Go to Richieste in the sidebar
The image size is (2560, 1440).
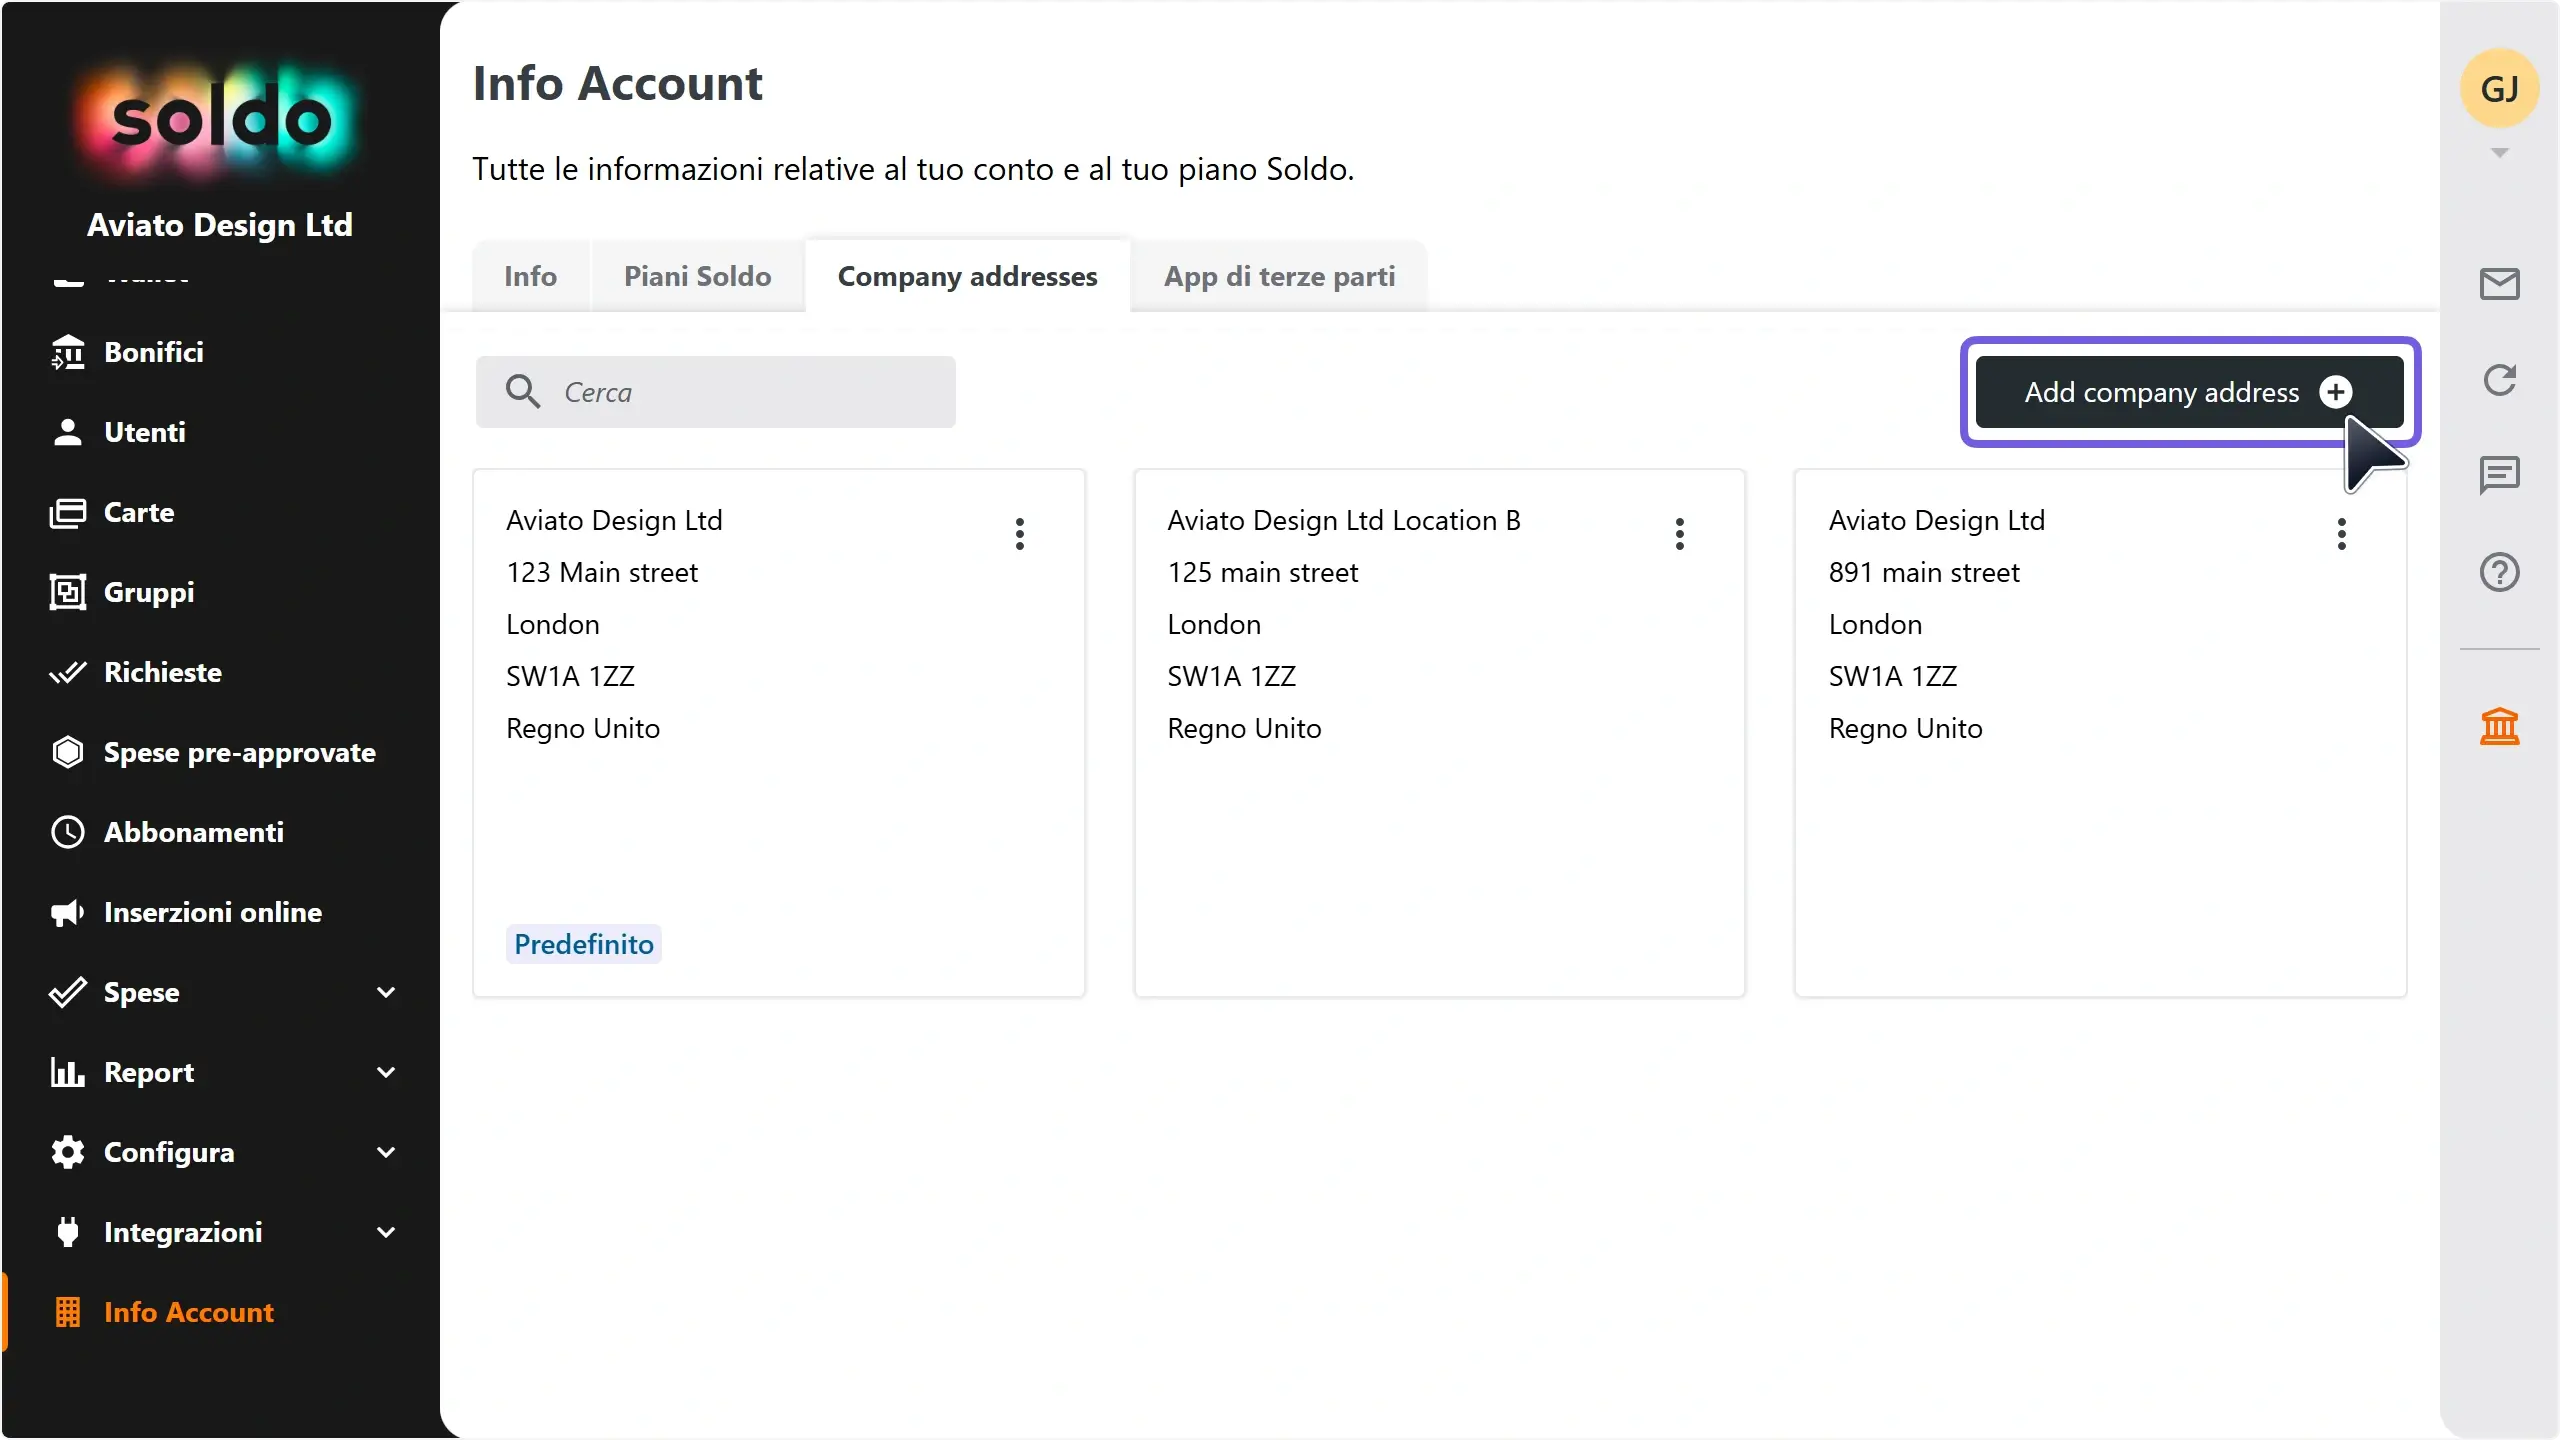coord(220,672)
